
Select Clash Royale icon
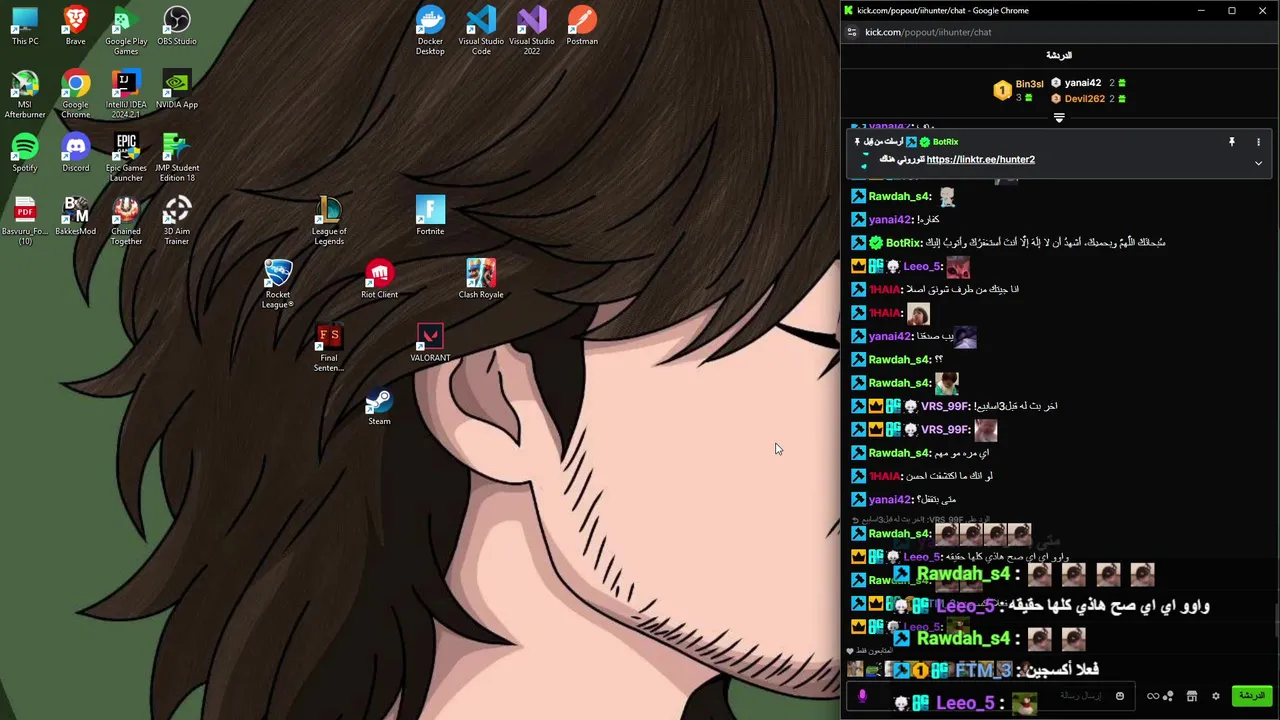coord(481,280)
